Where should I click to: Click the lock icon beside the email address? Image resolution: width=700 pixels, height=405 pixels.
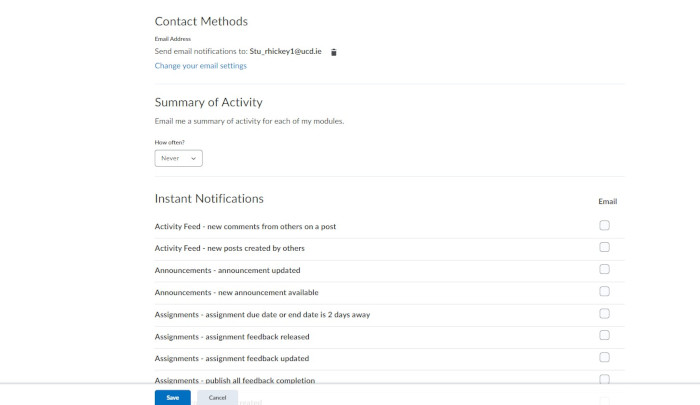[334, 51]
